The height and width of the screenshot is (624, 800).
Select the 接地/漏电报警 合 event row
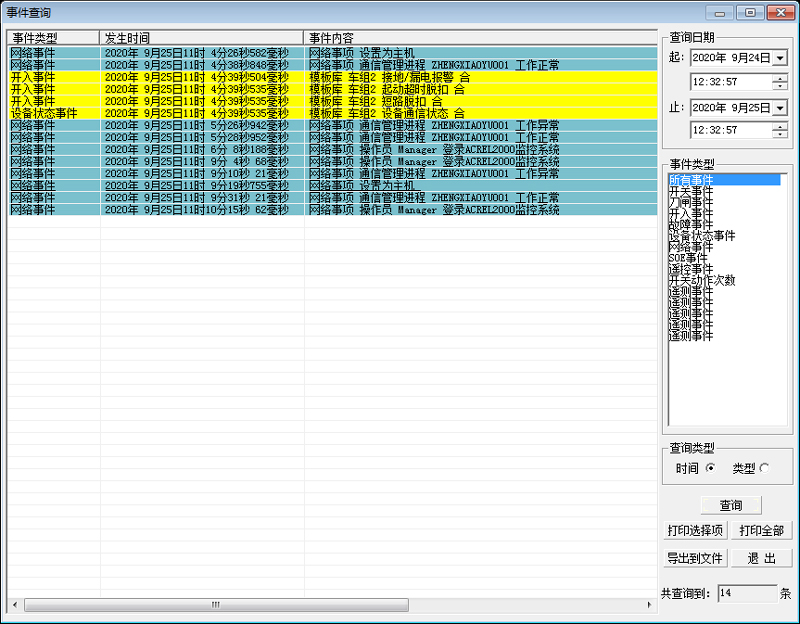(x=333, y=78)
